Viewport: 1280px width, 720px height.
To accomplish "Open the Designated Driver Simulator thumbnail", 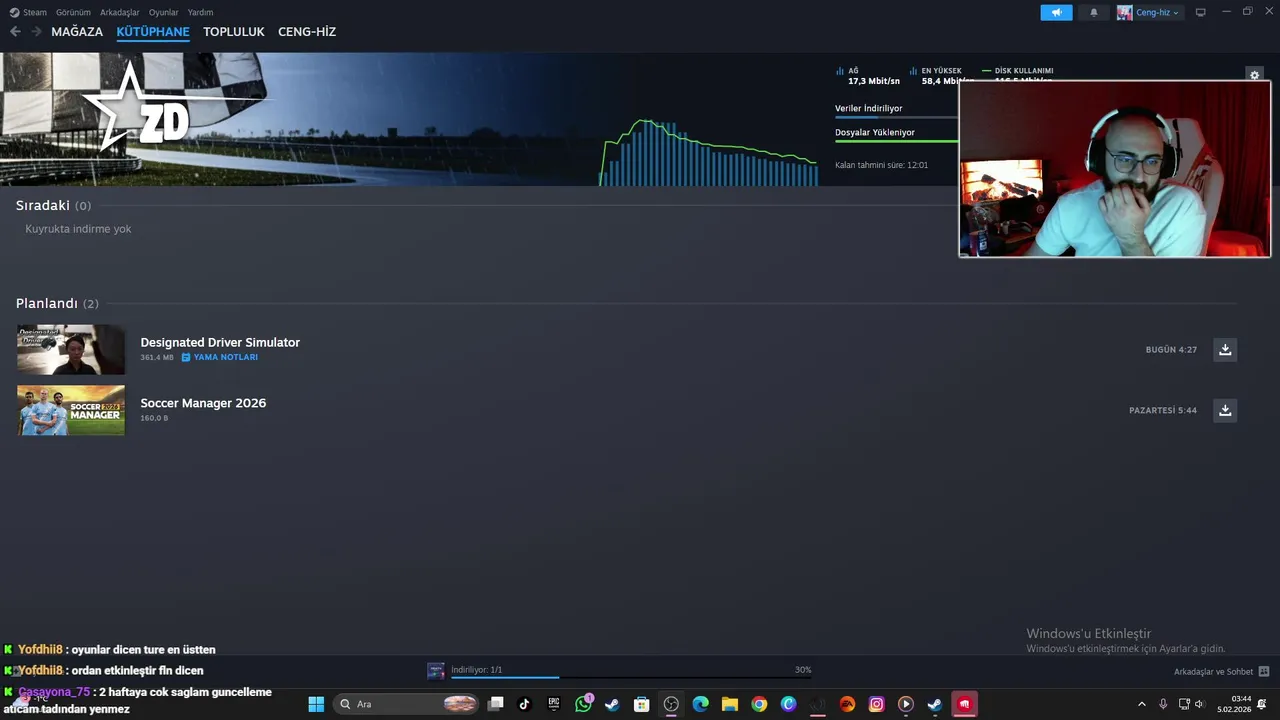I will 71,349.
